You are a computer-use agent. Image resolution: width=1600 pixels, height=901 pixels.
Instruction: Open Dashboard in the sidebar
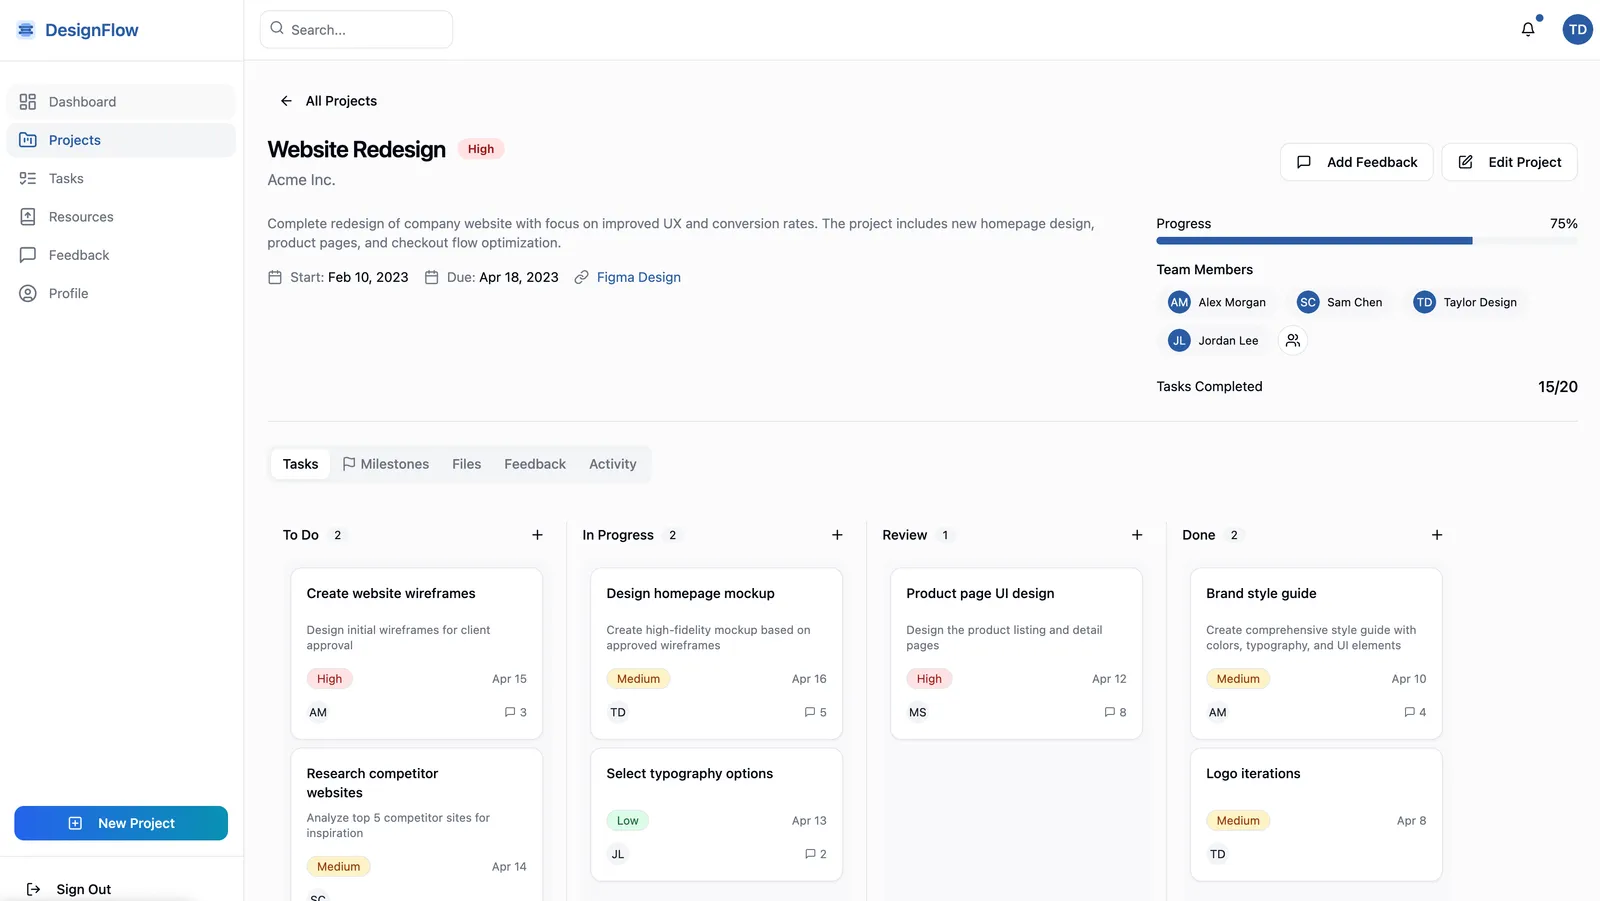121,102
